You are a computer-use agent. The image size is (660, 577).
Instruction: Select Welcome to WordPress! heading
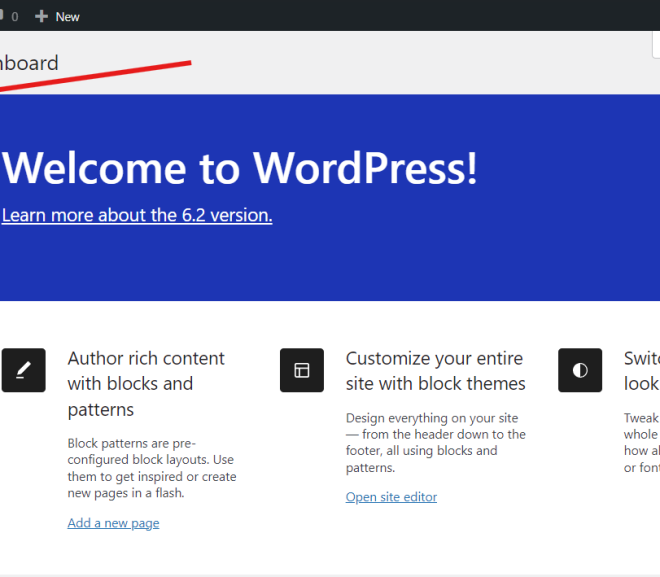click(240, 168)
